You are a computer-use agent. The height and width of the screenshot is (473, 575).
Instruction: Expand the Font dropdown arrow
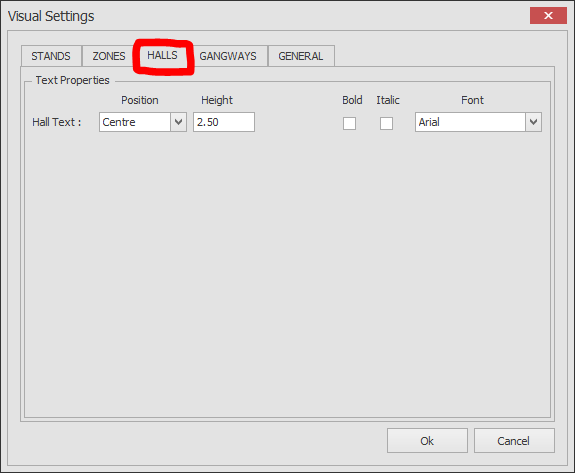point(534,122)
